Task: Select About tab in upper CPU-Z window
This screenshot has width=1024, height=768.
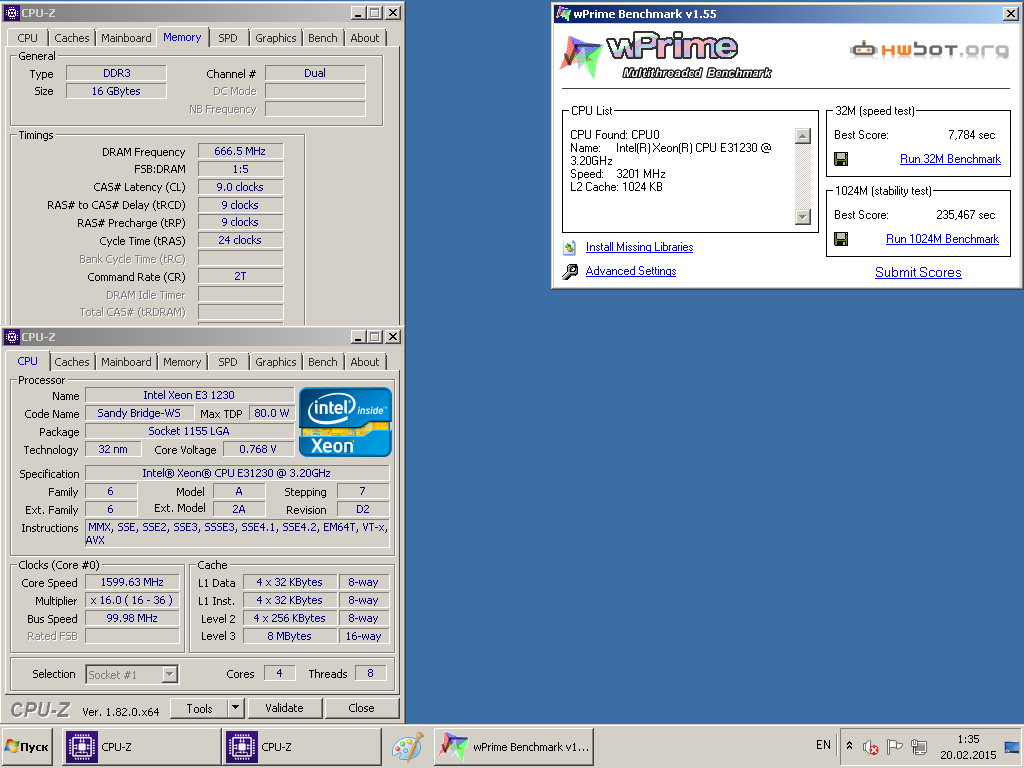Action: click(364, 38)
